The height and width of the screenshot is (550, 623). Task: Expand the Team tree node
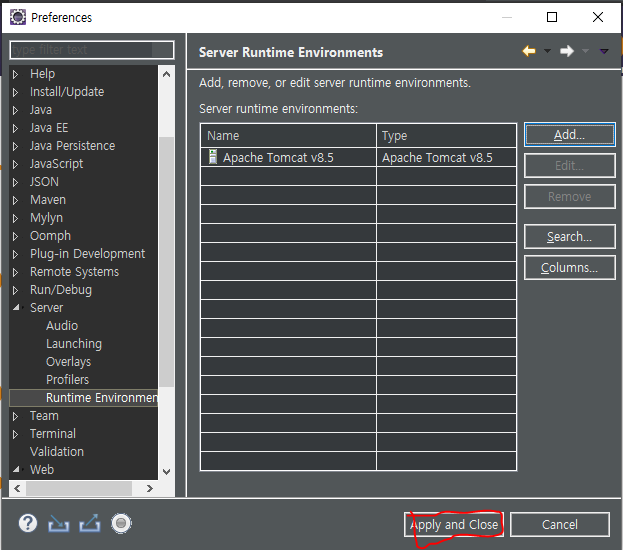(x=15, y=416)
